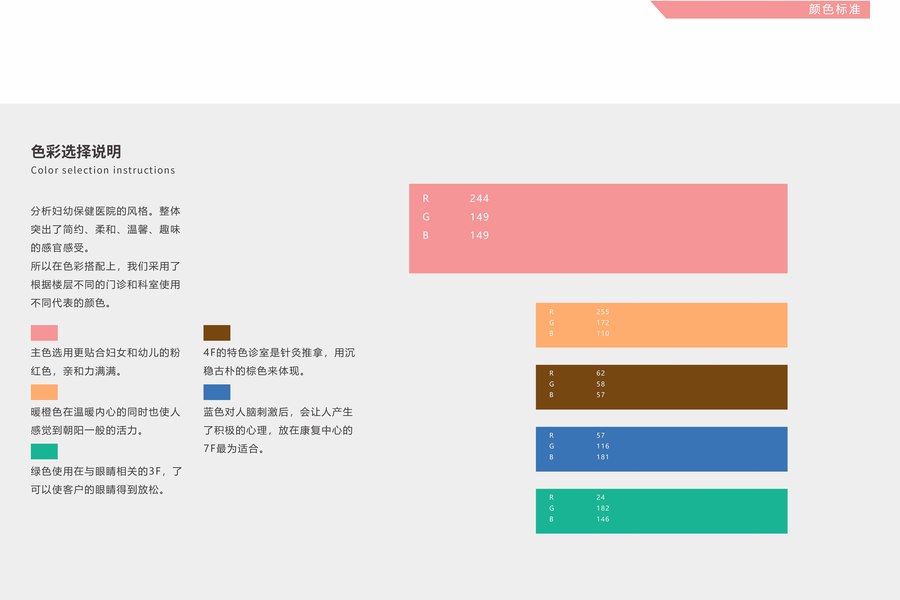Viewport: 900px width, 600px height.
Task: Click the value 58 in brown bar
Action: pos(600,384)
